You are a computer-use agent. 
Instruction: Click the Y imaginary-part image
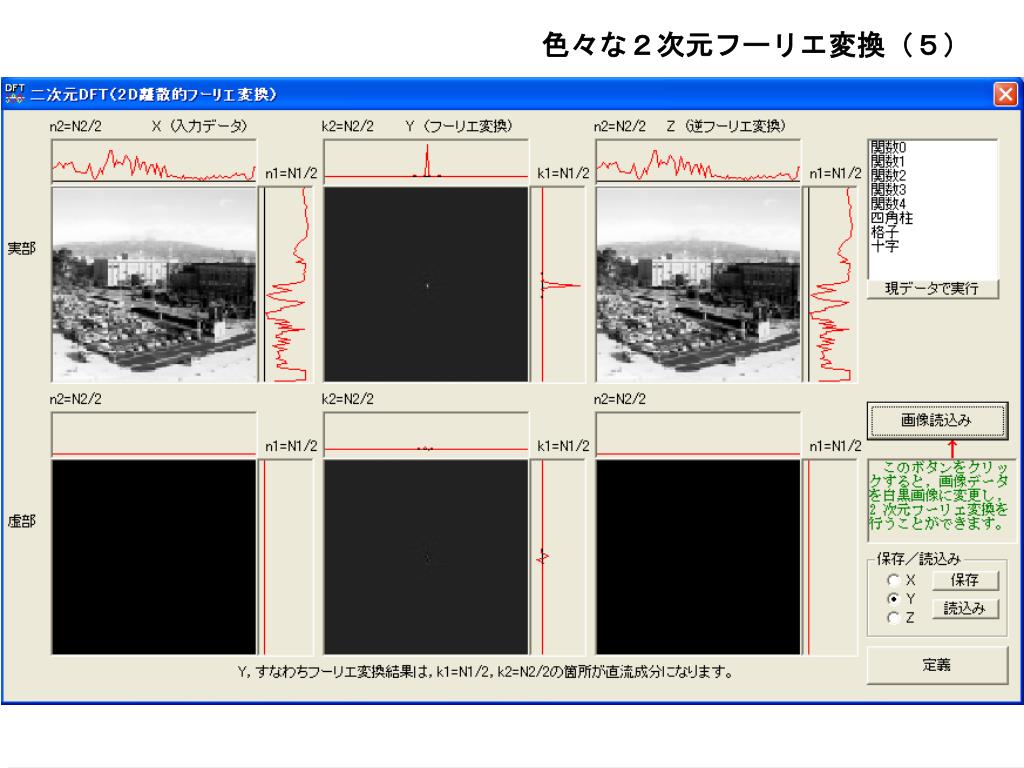pos(426,557)
